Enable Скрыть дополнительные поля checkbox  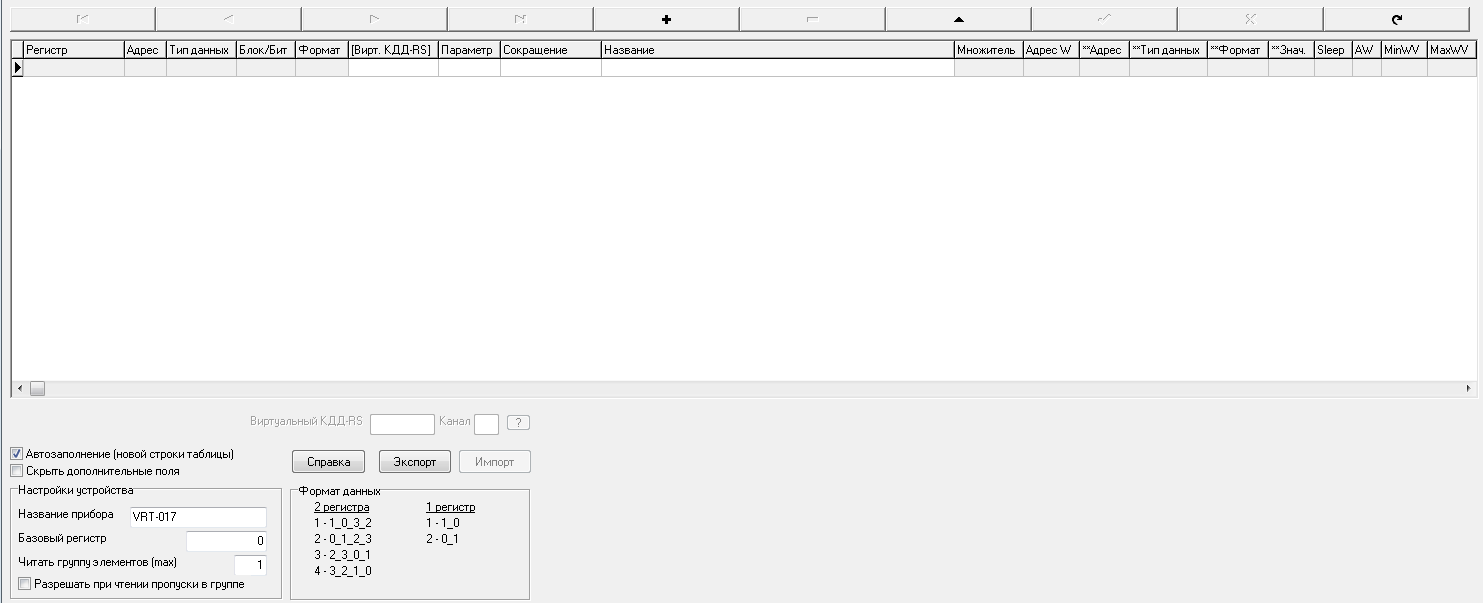(17, 471)
